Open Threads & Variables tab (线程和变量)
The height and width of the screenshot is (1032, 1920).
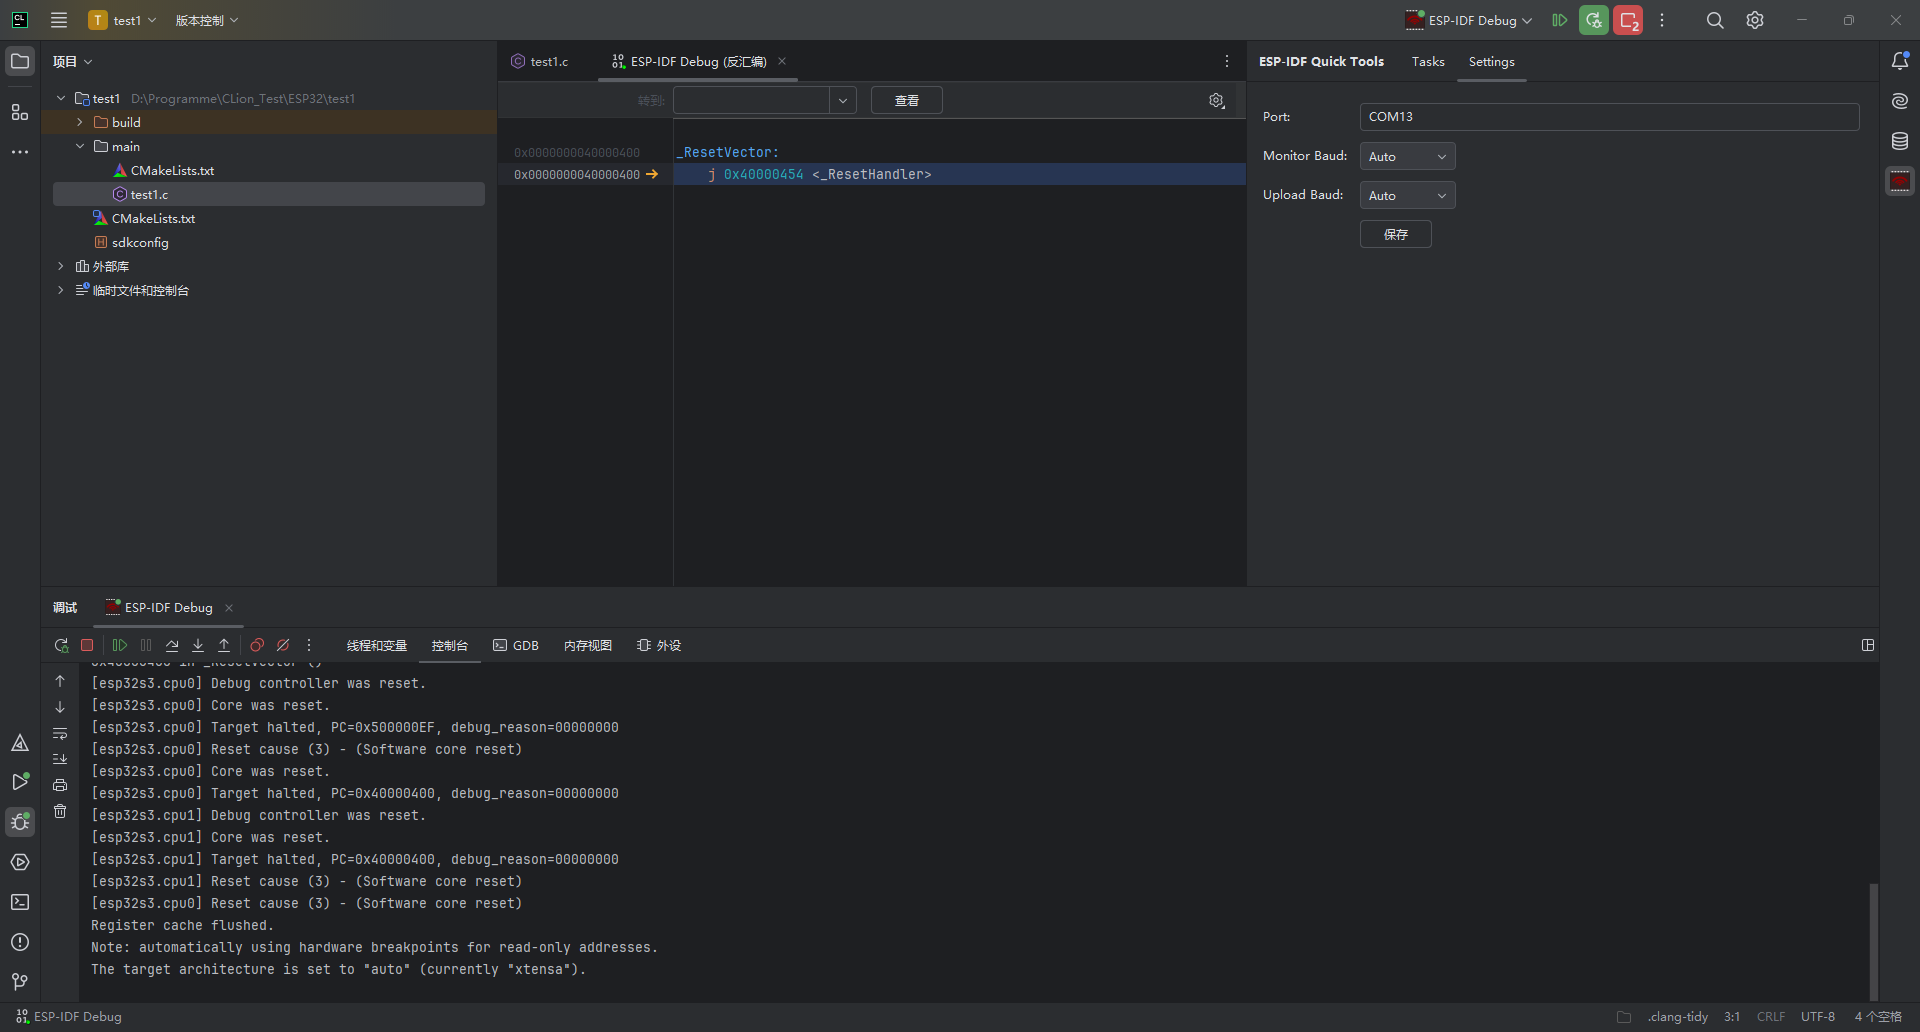point(377,645)
